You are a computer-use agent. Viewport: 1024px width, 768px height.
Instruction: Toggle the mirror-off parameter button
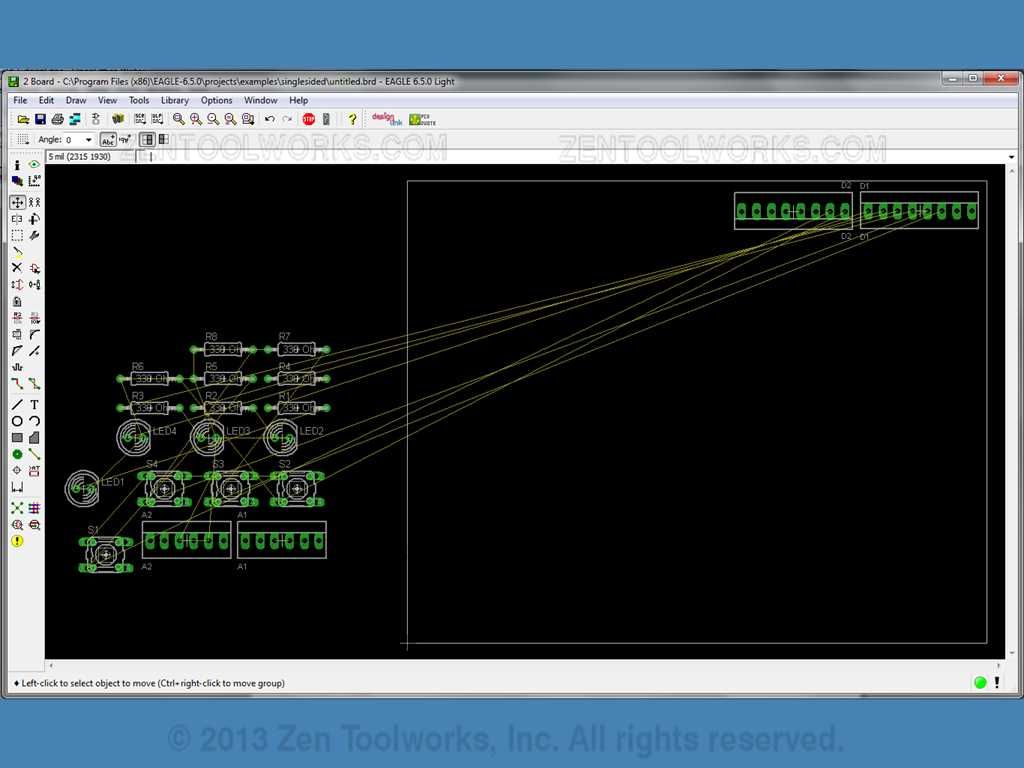coord(148,139)
